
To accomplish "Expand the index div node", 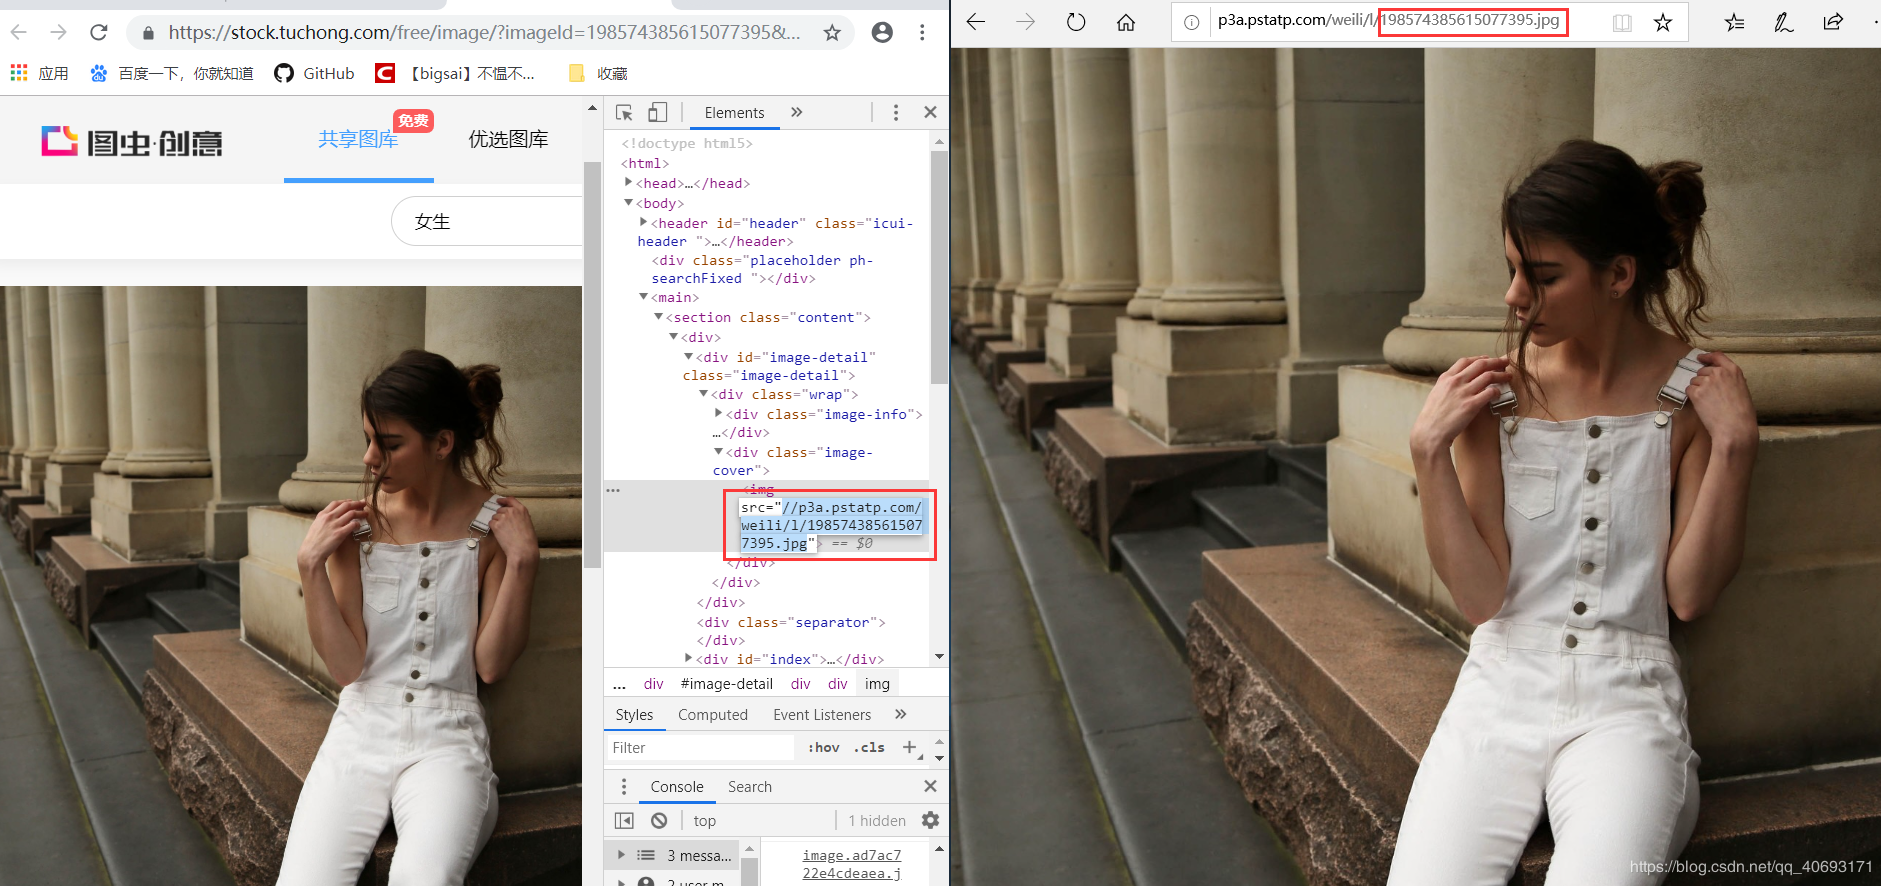I will 689,658.
